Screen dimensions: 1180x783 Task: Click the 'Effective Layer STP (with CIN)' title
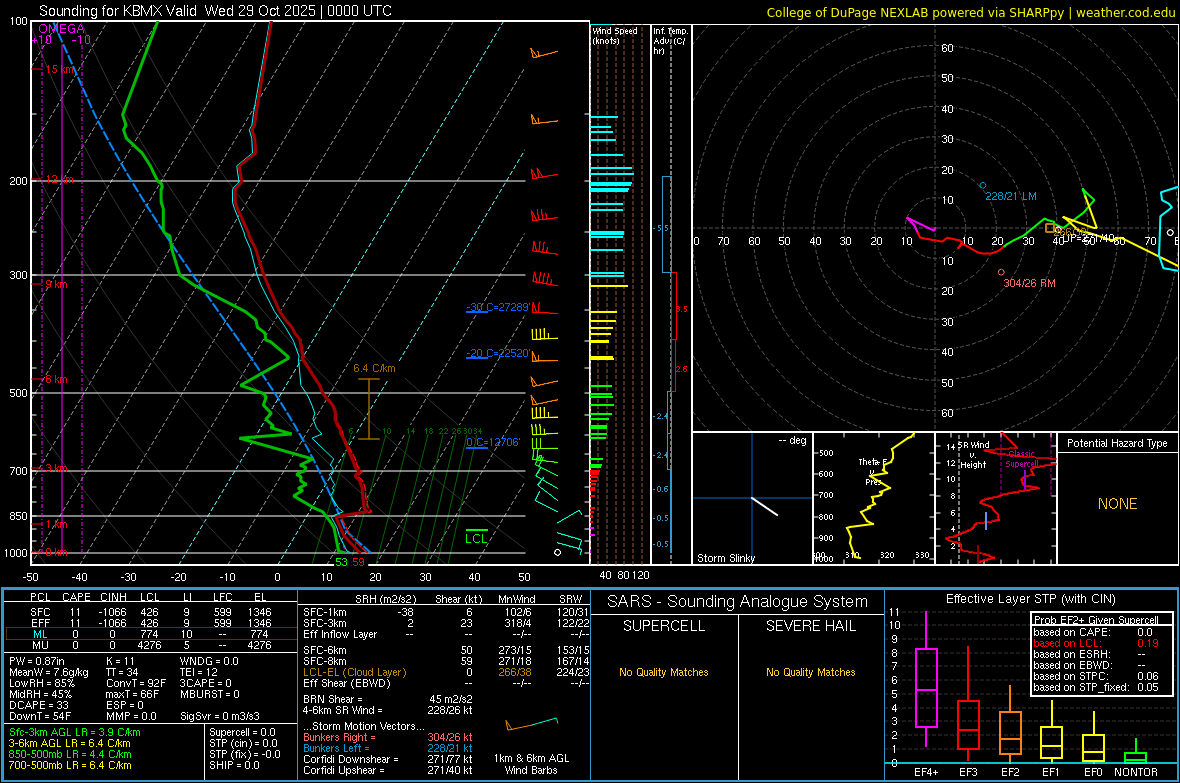point(1030,599)
